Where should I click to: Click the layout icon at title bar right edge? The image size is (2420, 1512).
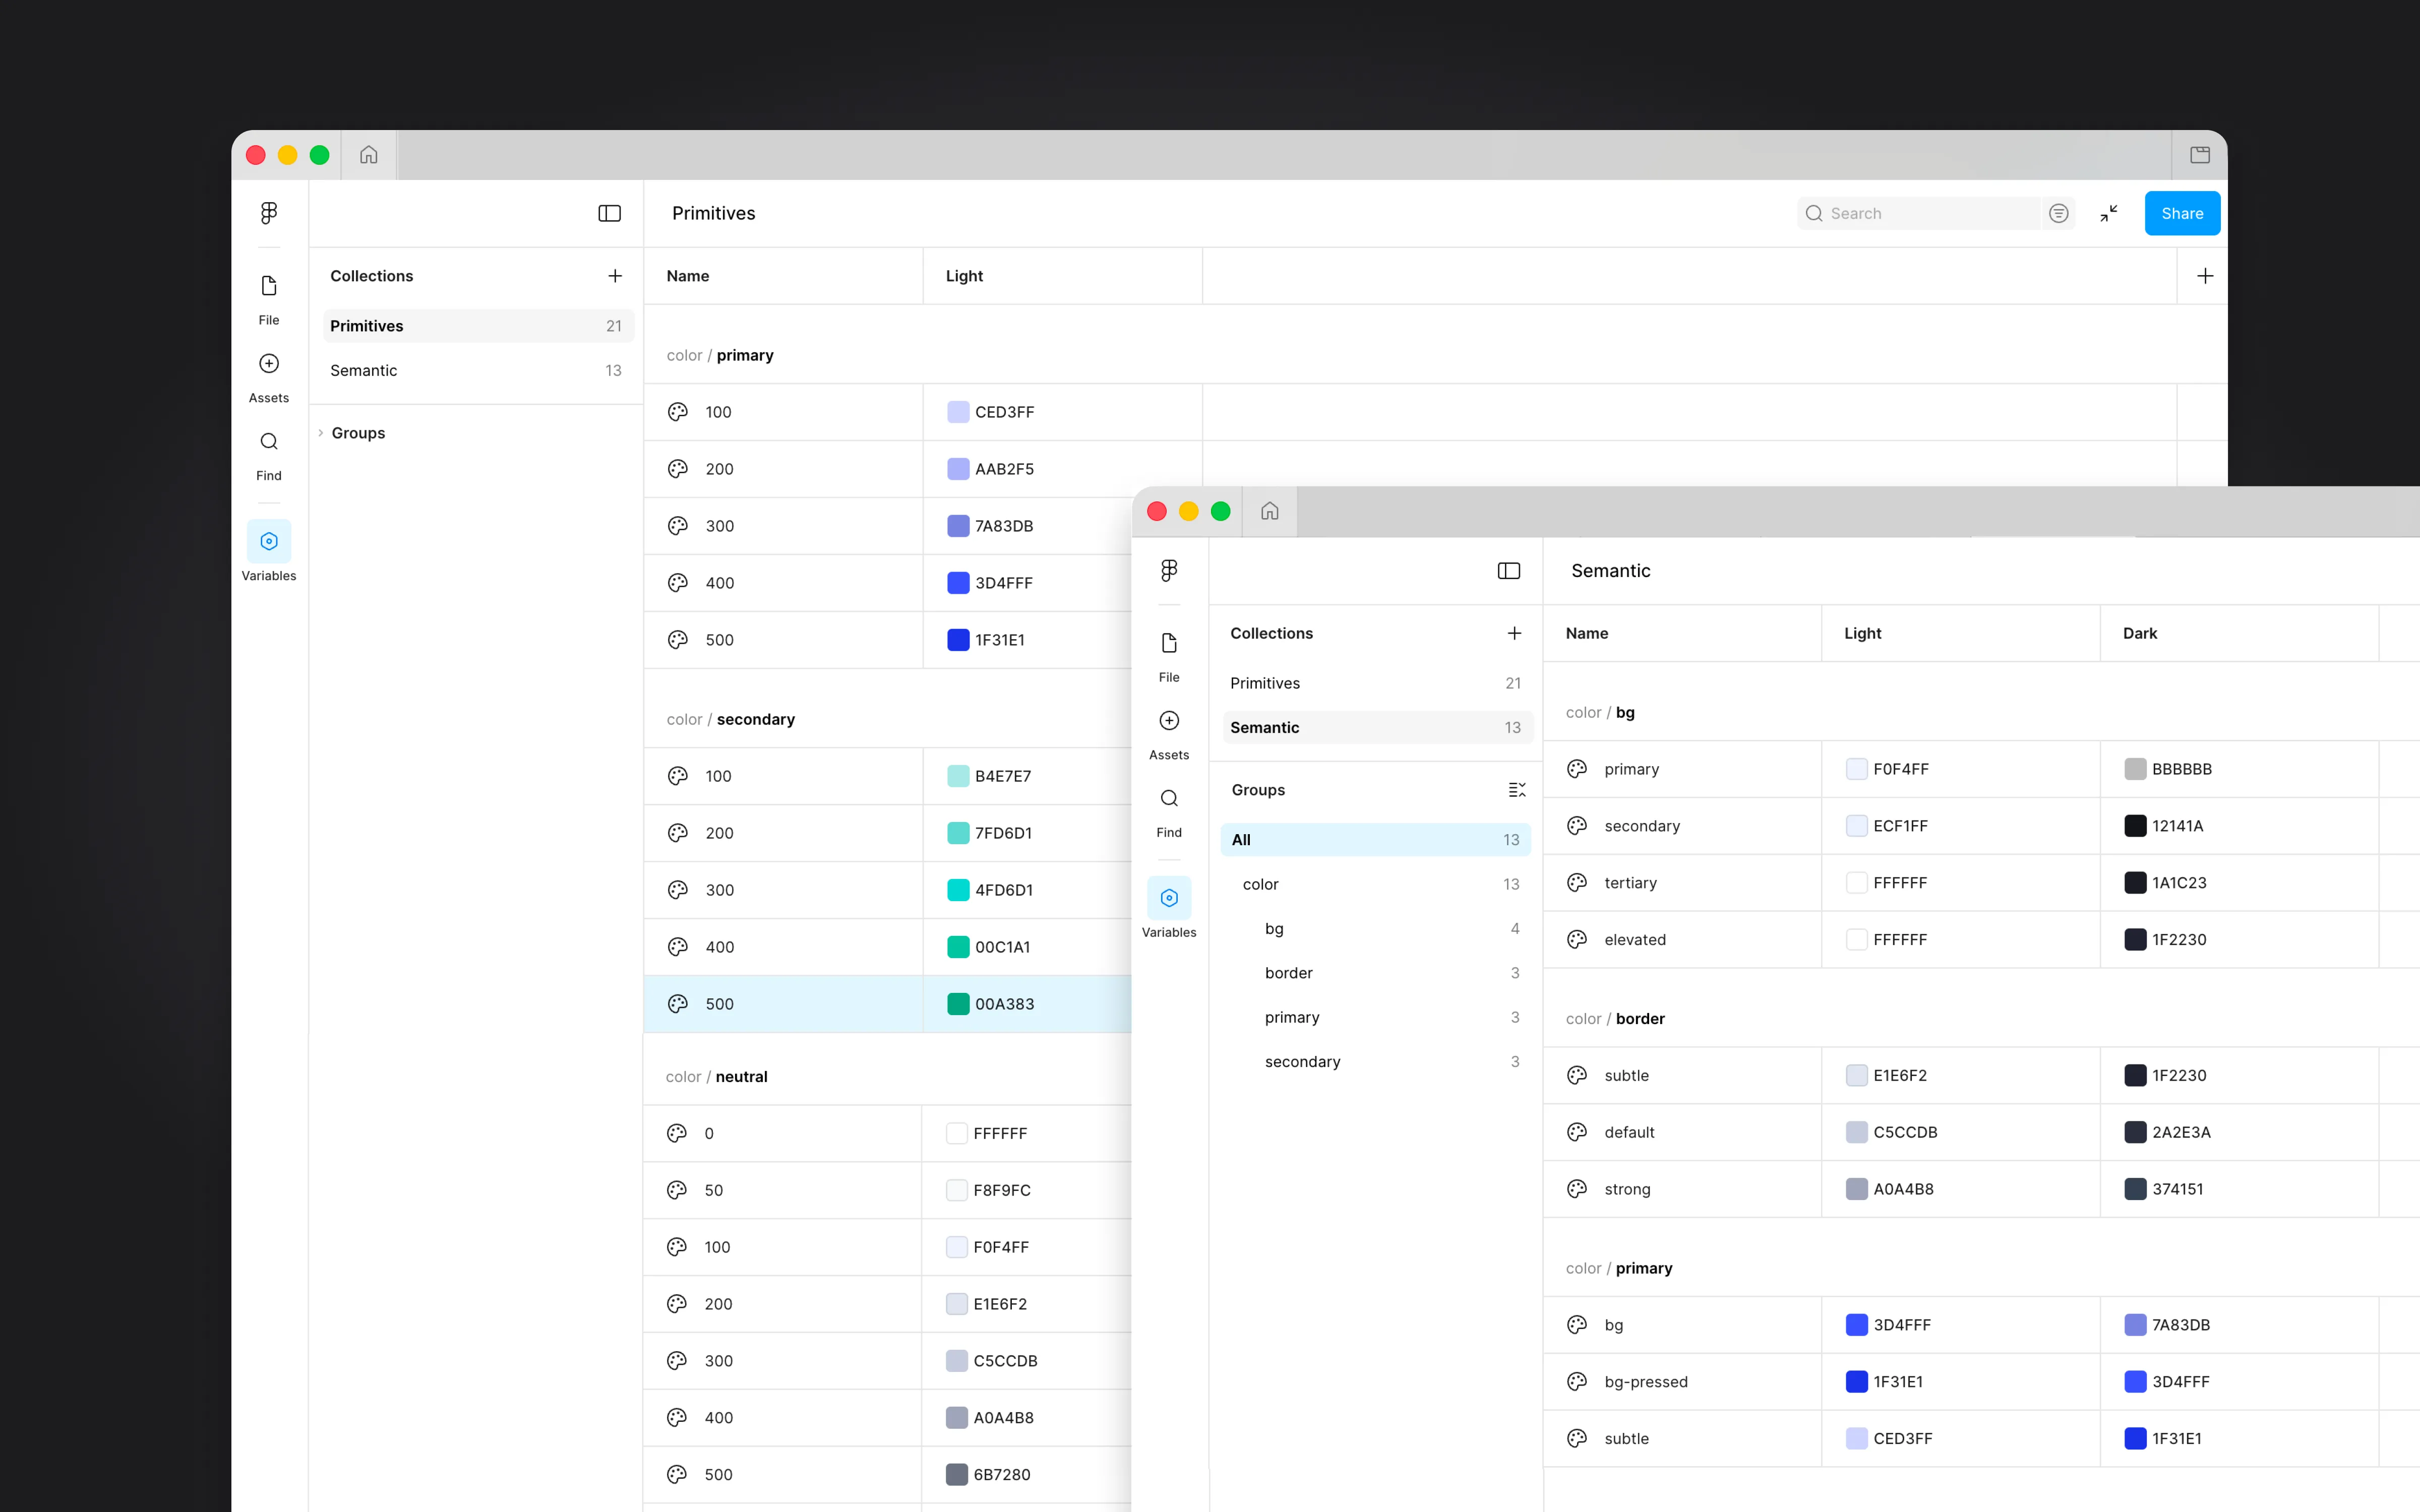tap(2200, 155)
